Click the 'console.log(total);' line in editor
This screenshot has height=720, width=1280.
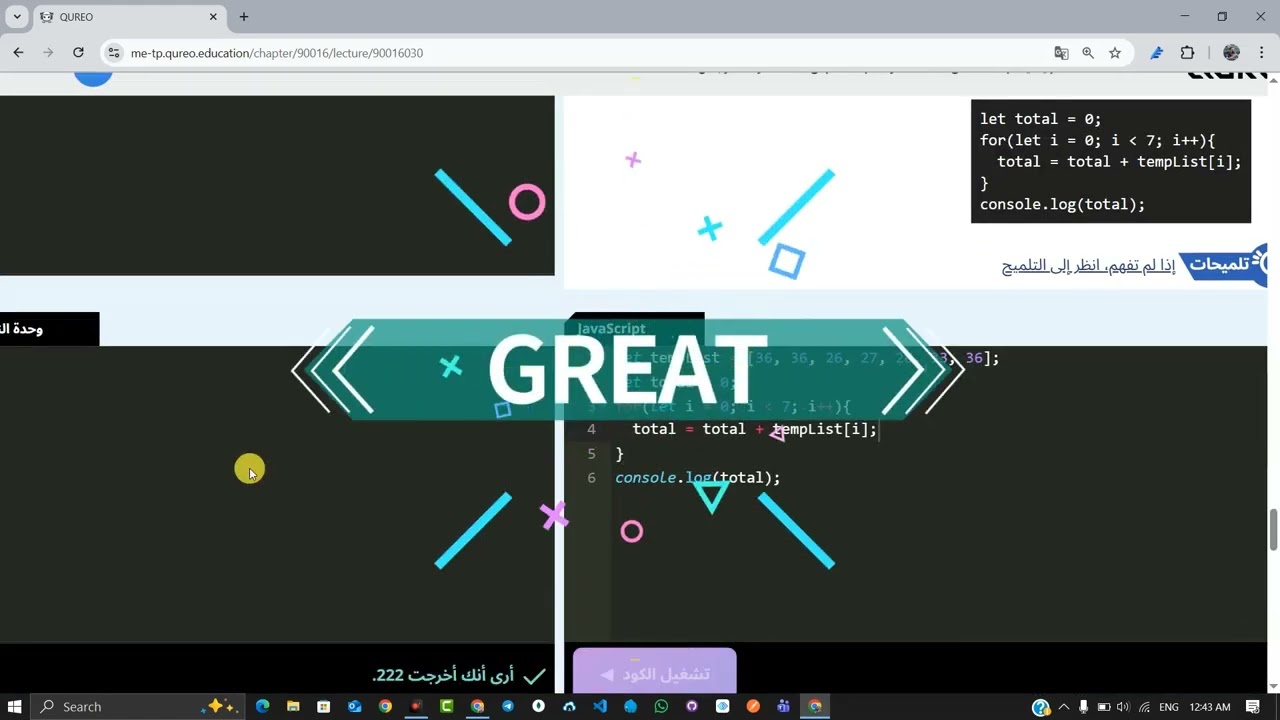[698, 478]
